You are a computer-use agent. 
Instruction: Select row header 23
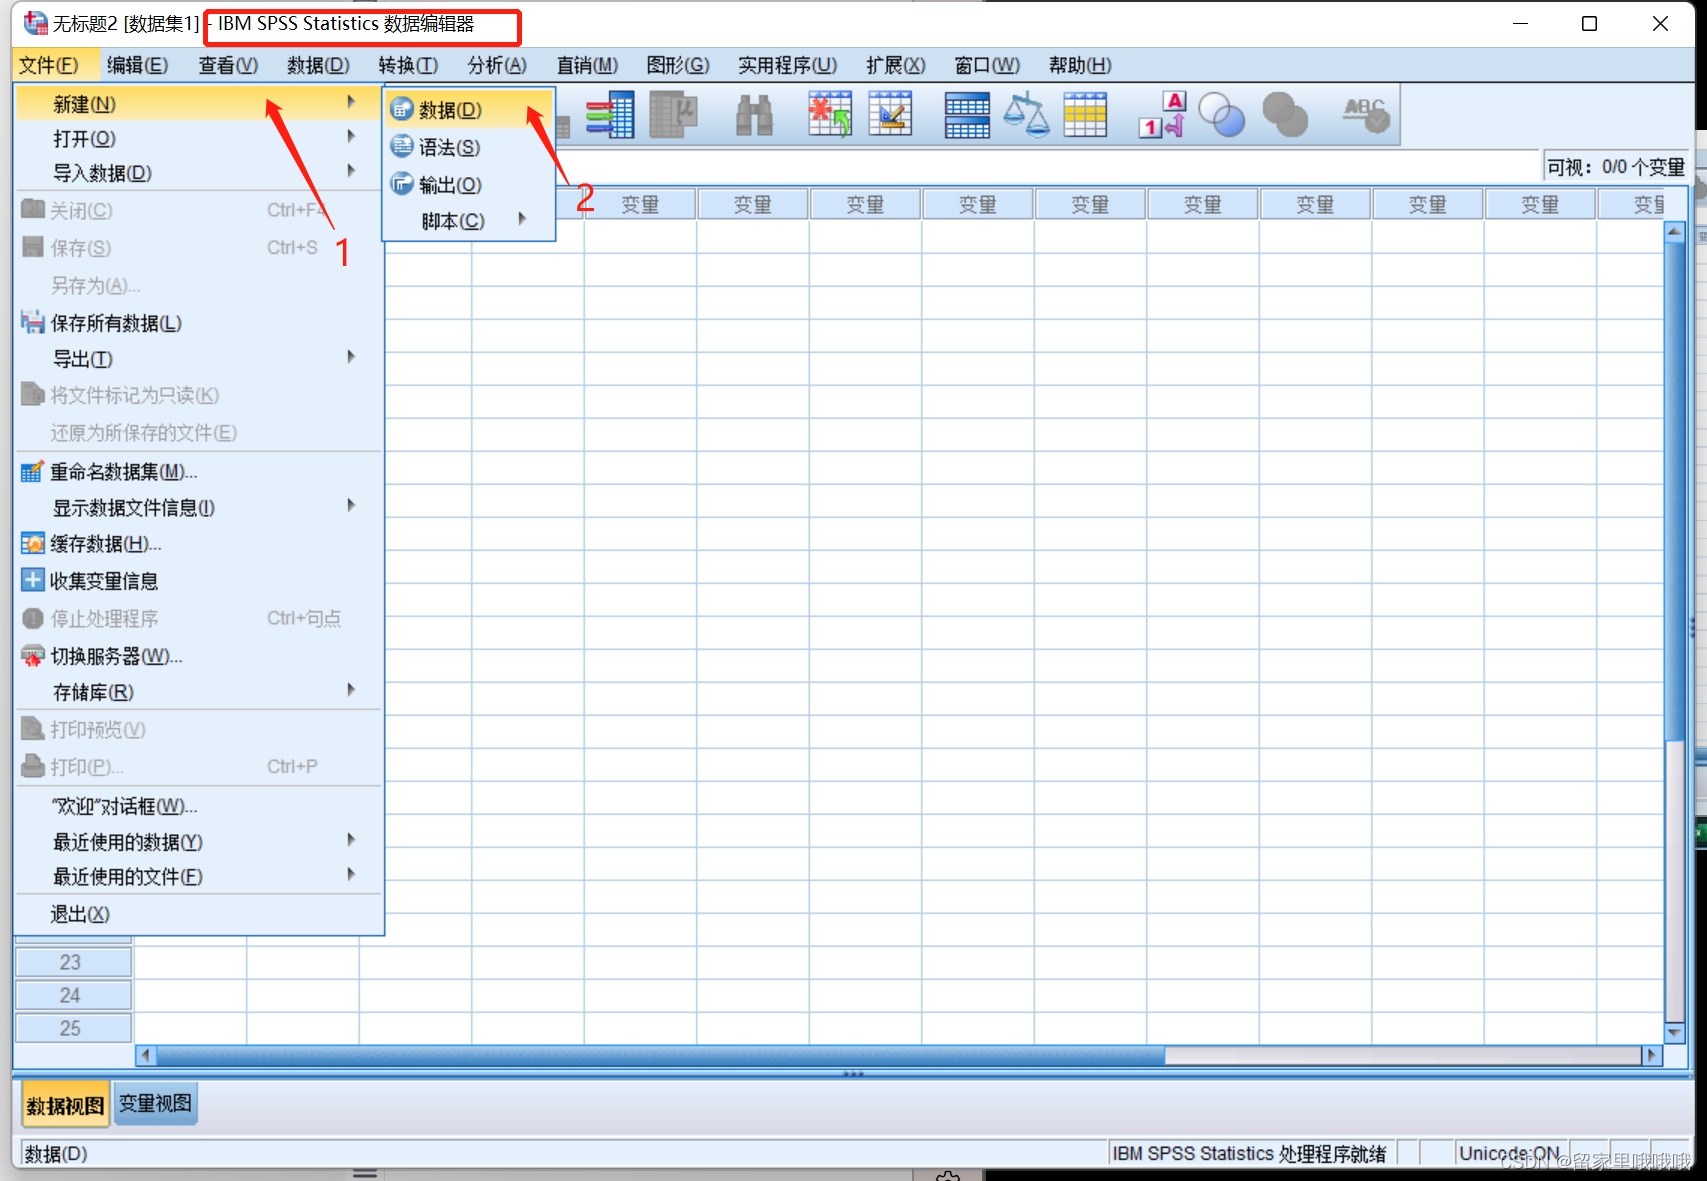point(73,962)
